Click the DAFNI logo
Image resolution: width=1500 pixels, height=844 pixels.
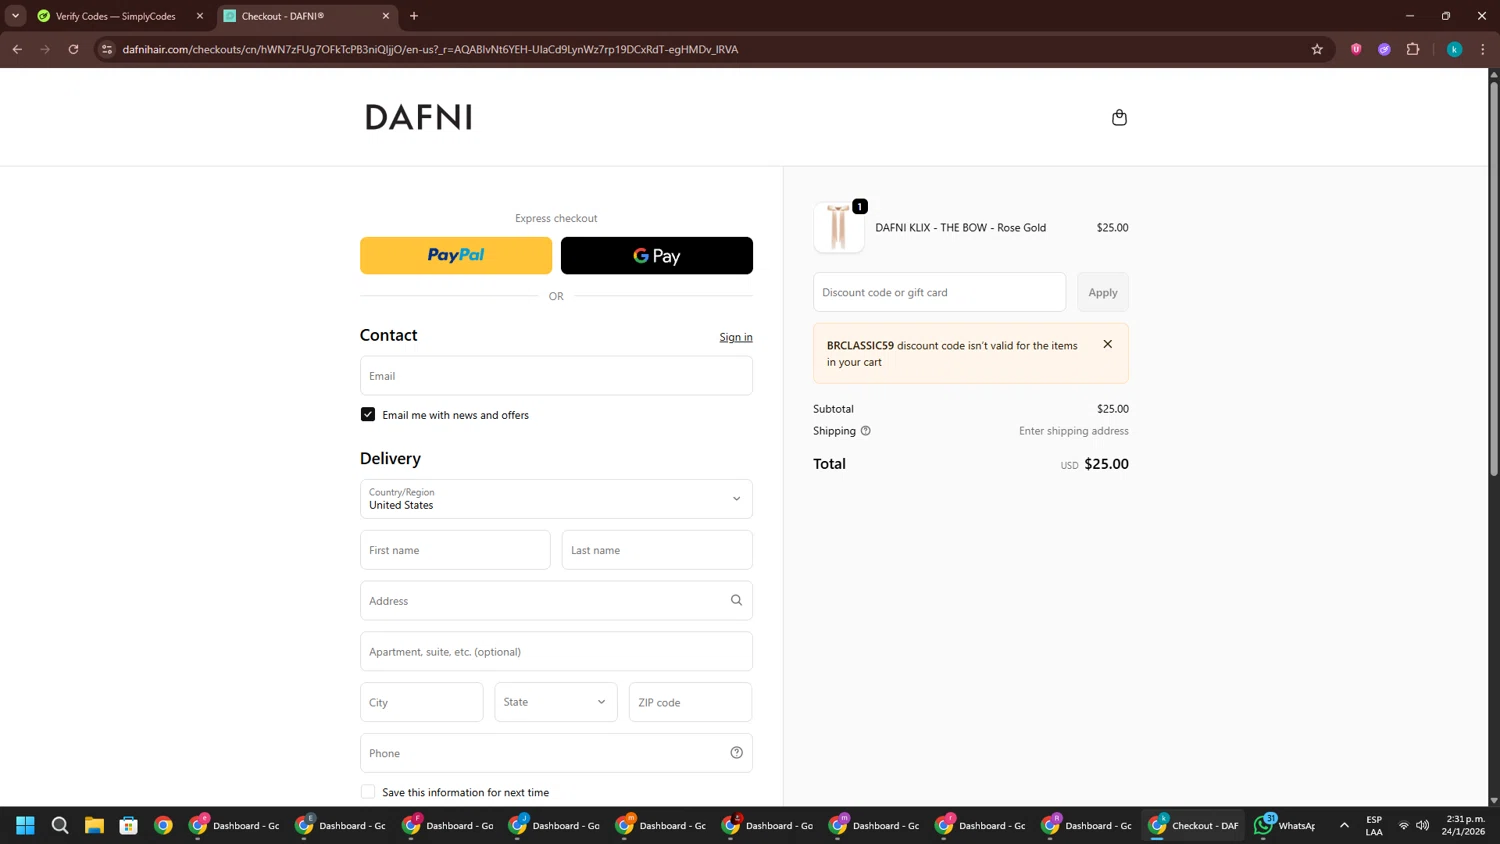pyautogui.click(x=419, y=117)
